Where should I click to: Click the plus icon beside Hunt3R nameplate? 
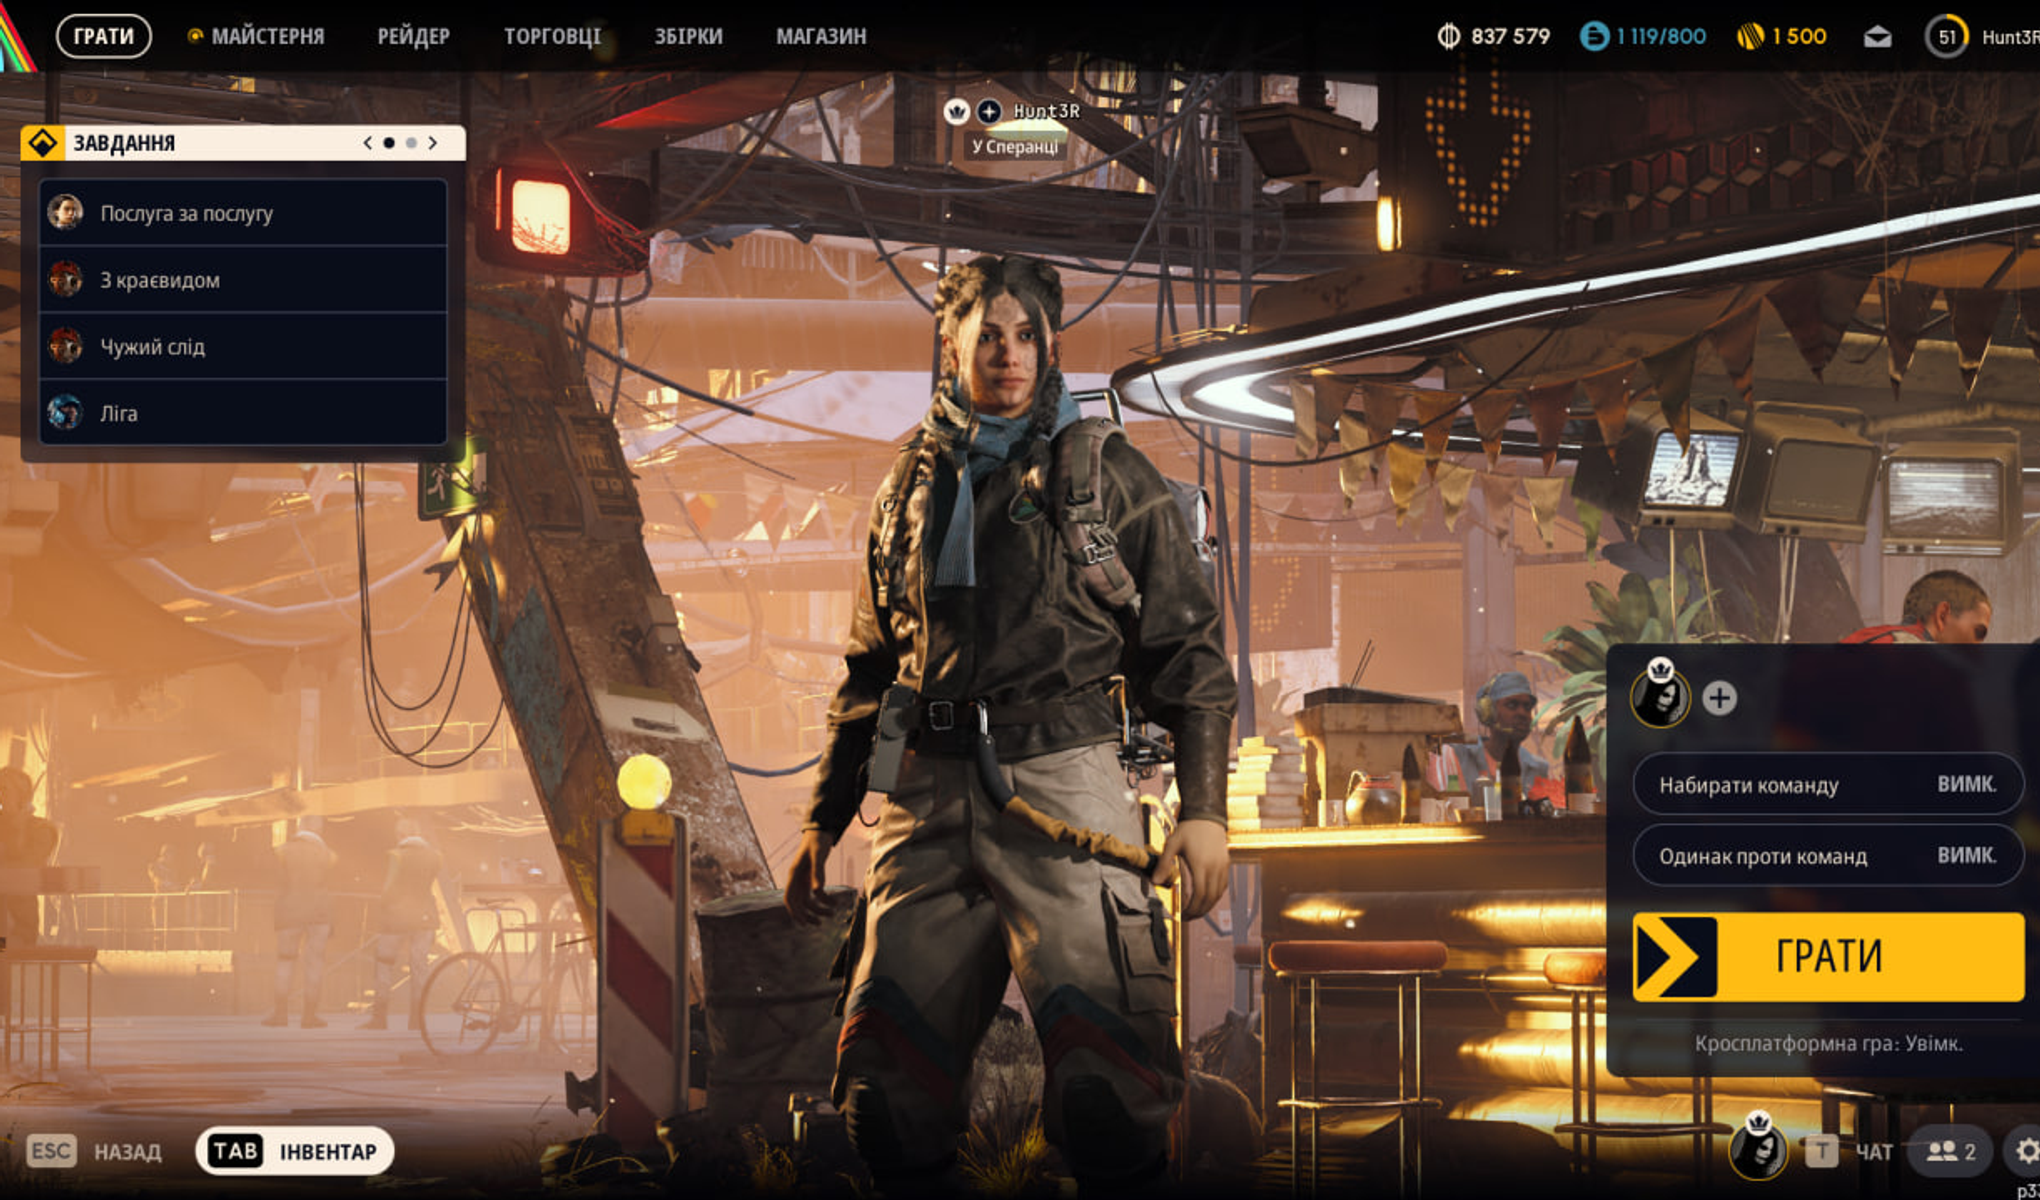pos(988,111)
